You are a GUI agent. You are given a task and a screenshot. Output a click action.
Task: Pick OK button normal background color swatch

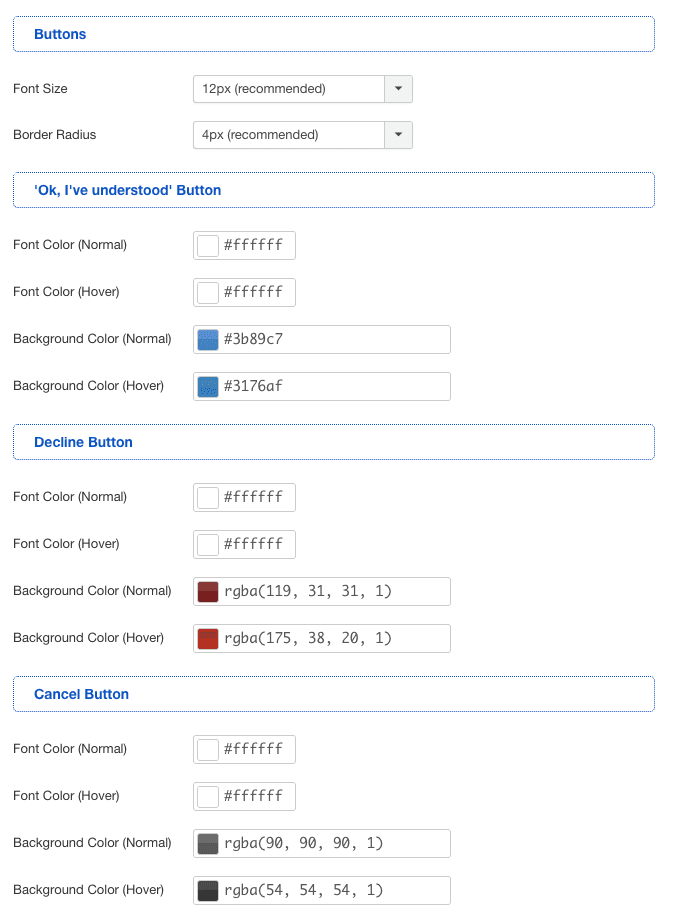tap(208, 340)
